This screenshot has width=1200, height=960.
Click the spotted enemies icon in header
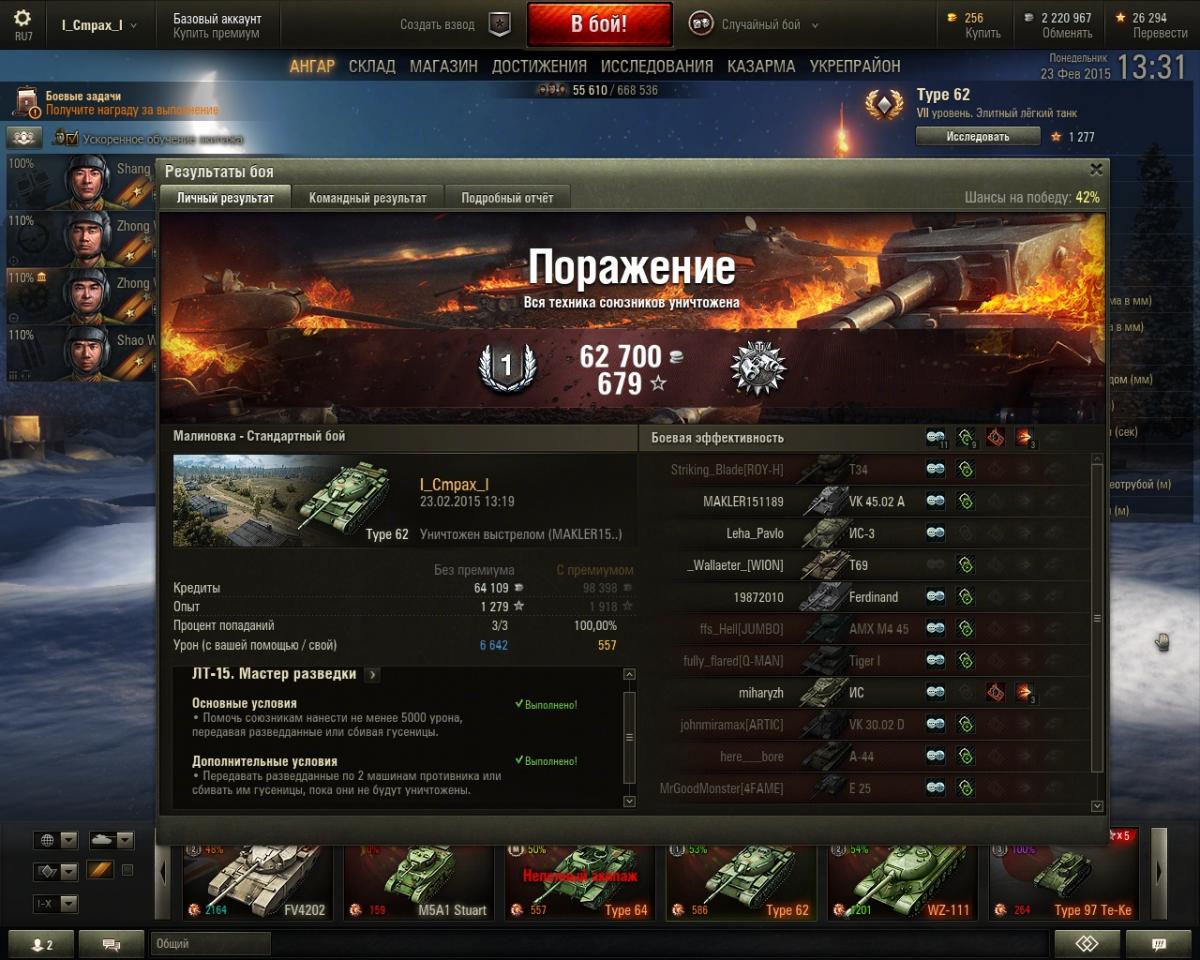(935, 437)
